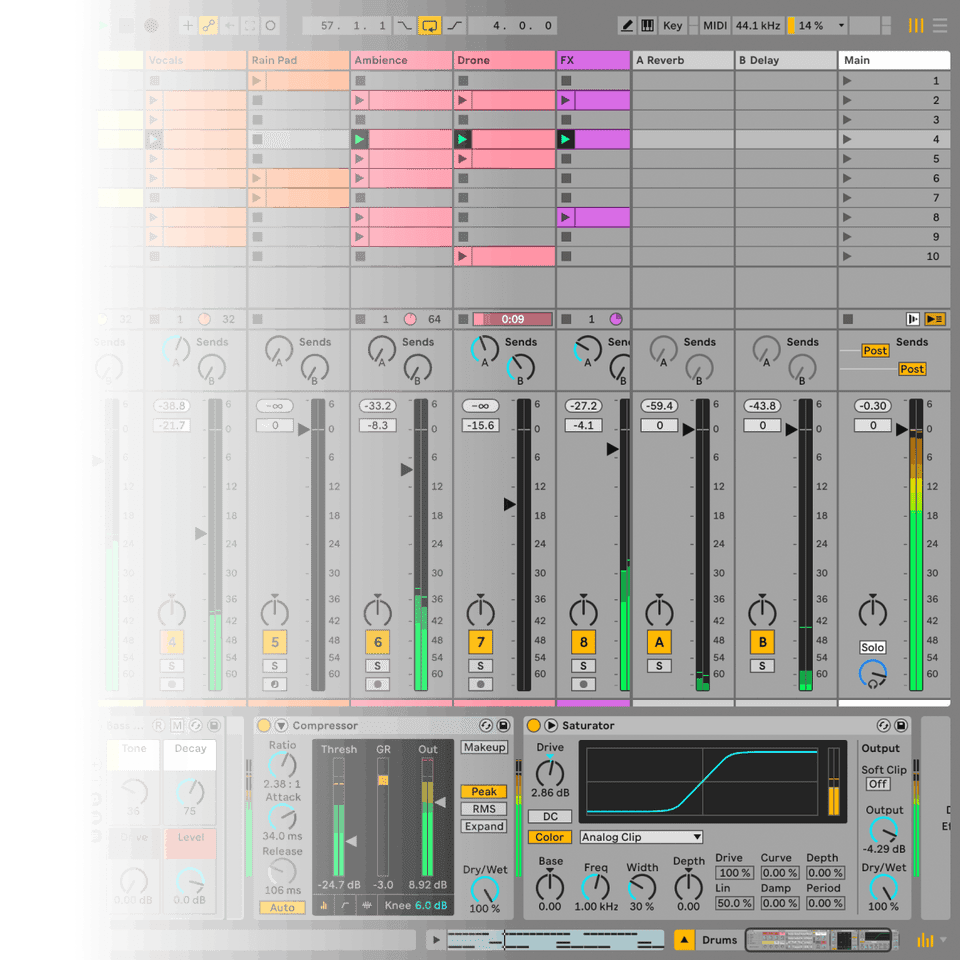Enable Peak mode in the Compressor
Image resolution: width=960 pixels, height=960 pixels.
coord(483,791)
